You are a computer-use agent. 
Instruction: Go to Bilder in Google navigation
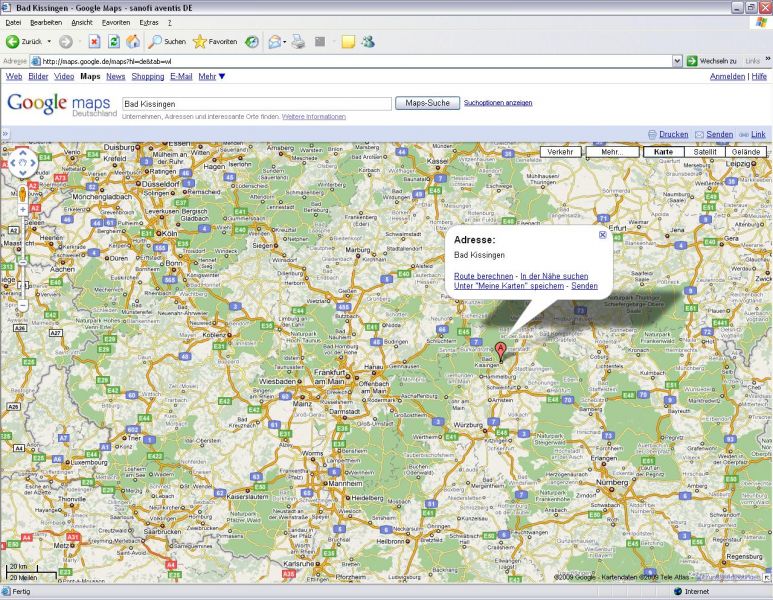38,76
